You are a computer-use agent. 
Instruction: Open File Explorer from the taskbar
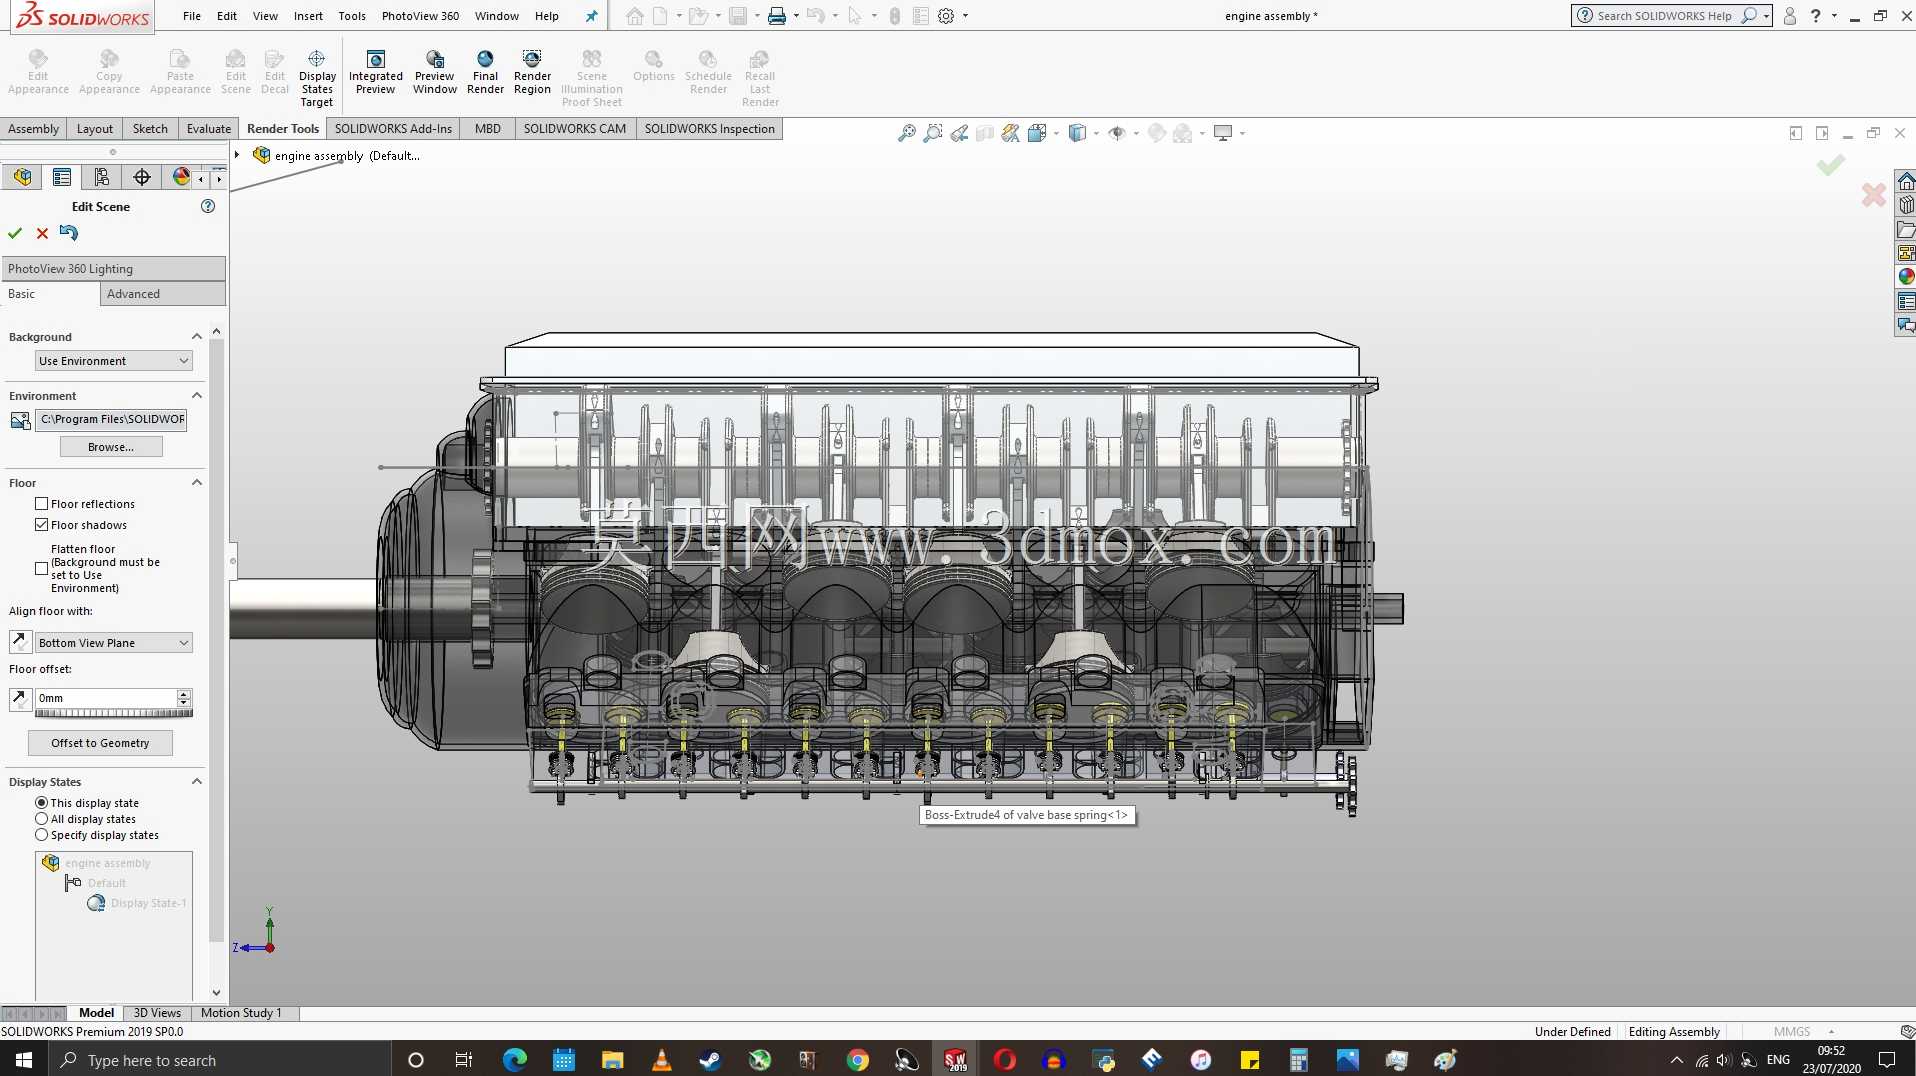[x=612, y=1060]
